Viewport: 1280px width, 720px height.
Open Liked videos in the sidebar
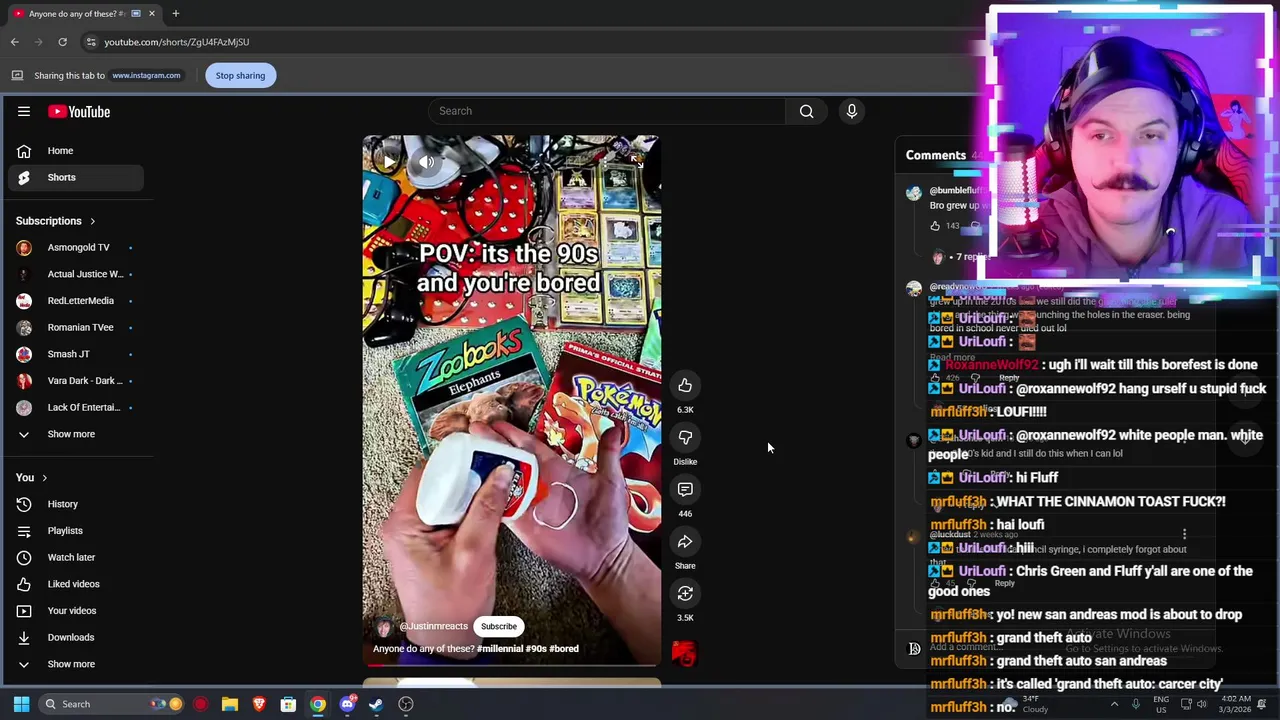point(76,584)
